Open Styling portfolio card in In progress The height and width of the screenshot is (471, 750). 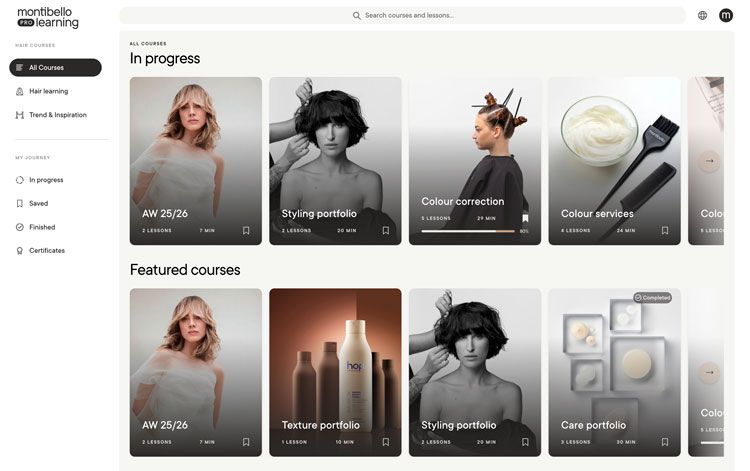pos(335,161)
